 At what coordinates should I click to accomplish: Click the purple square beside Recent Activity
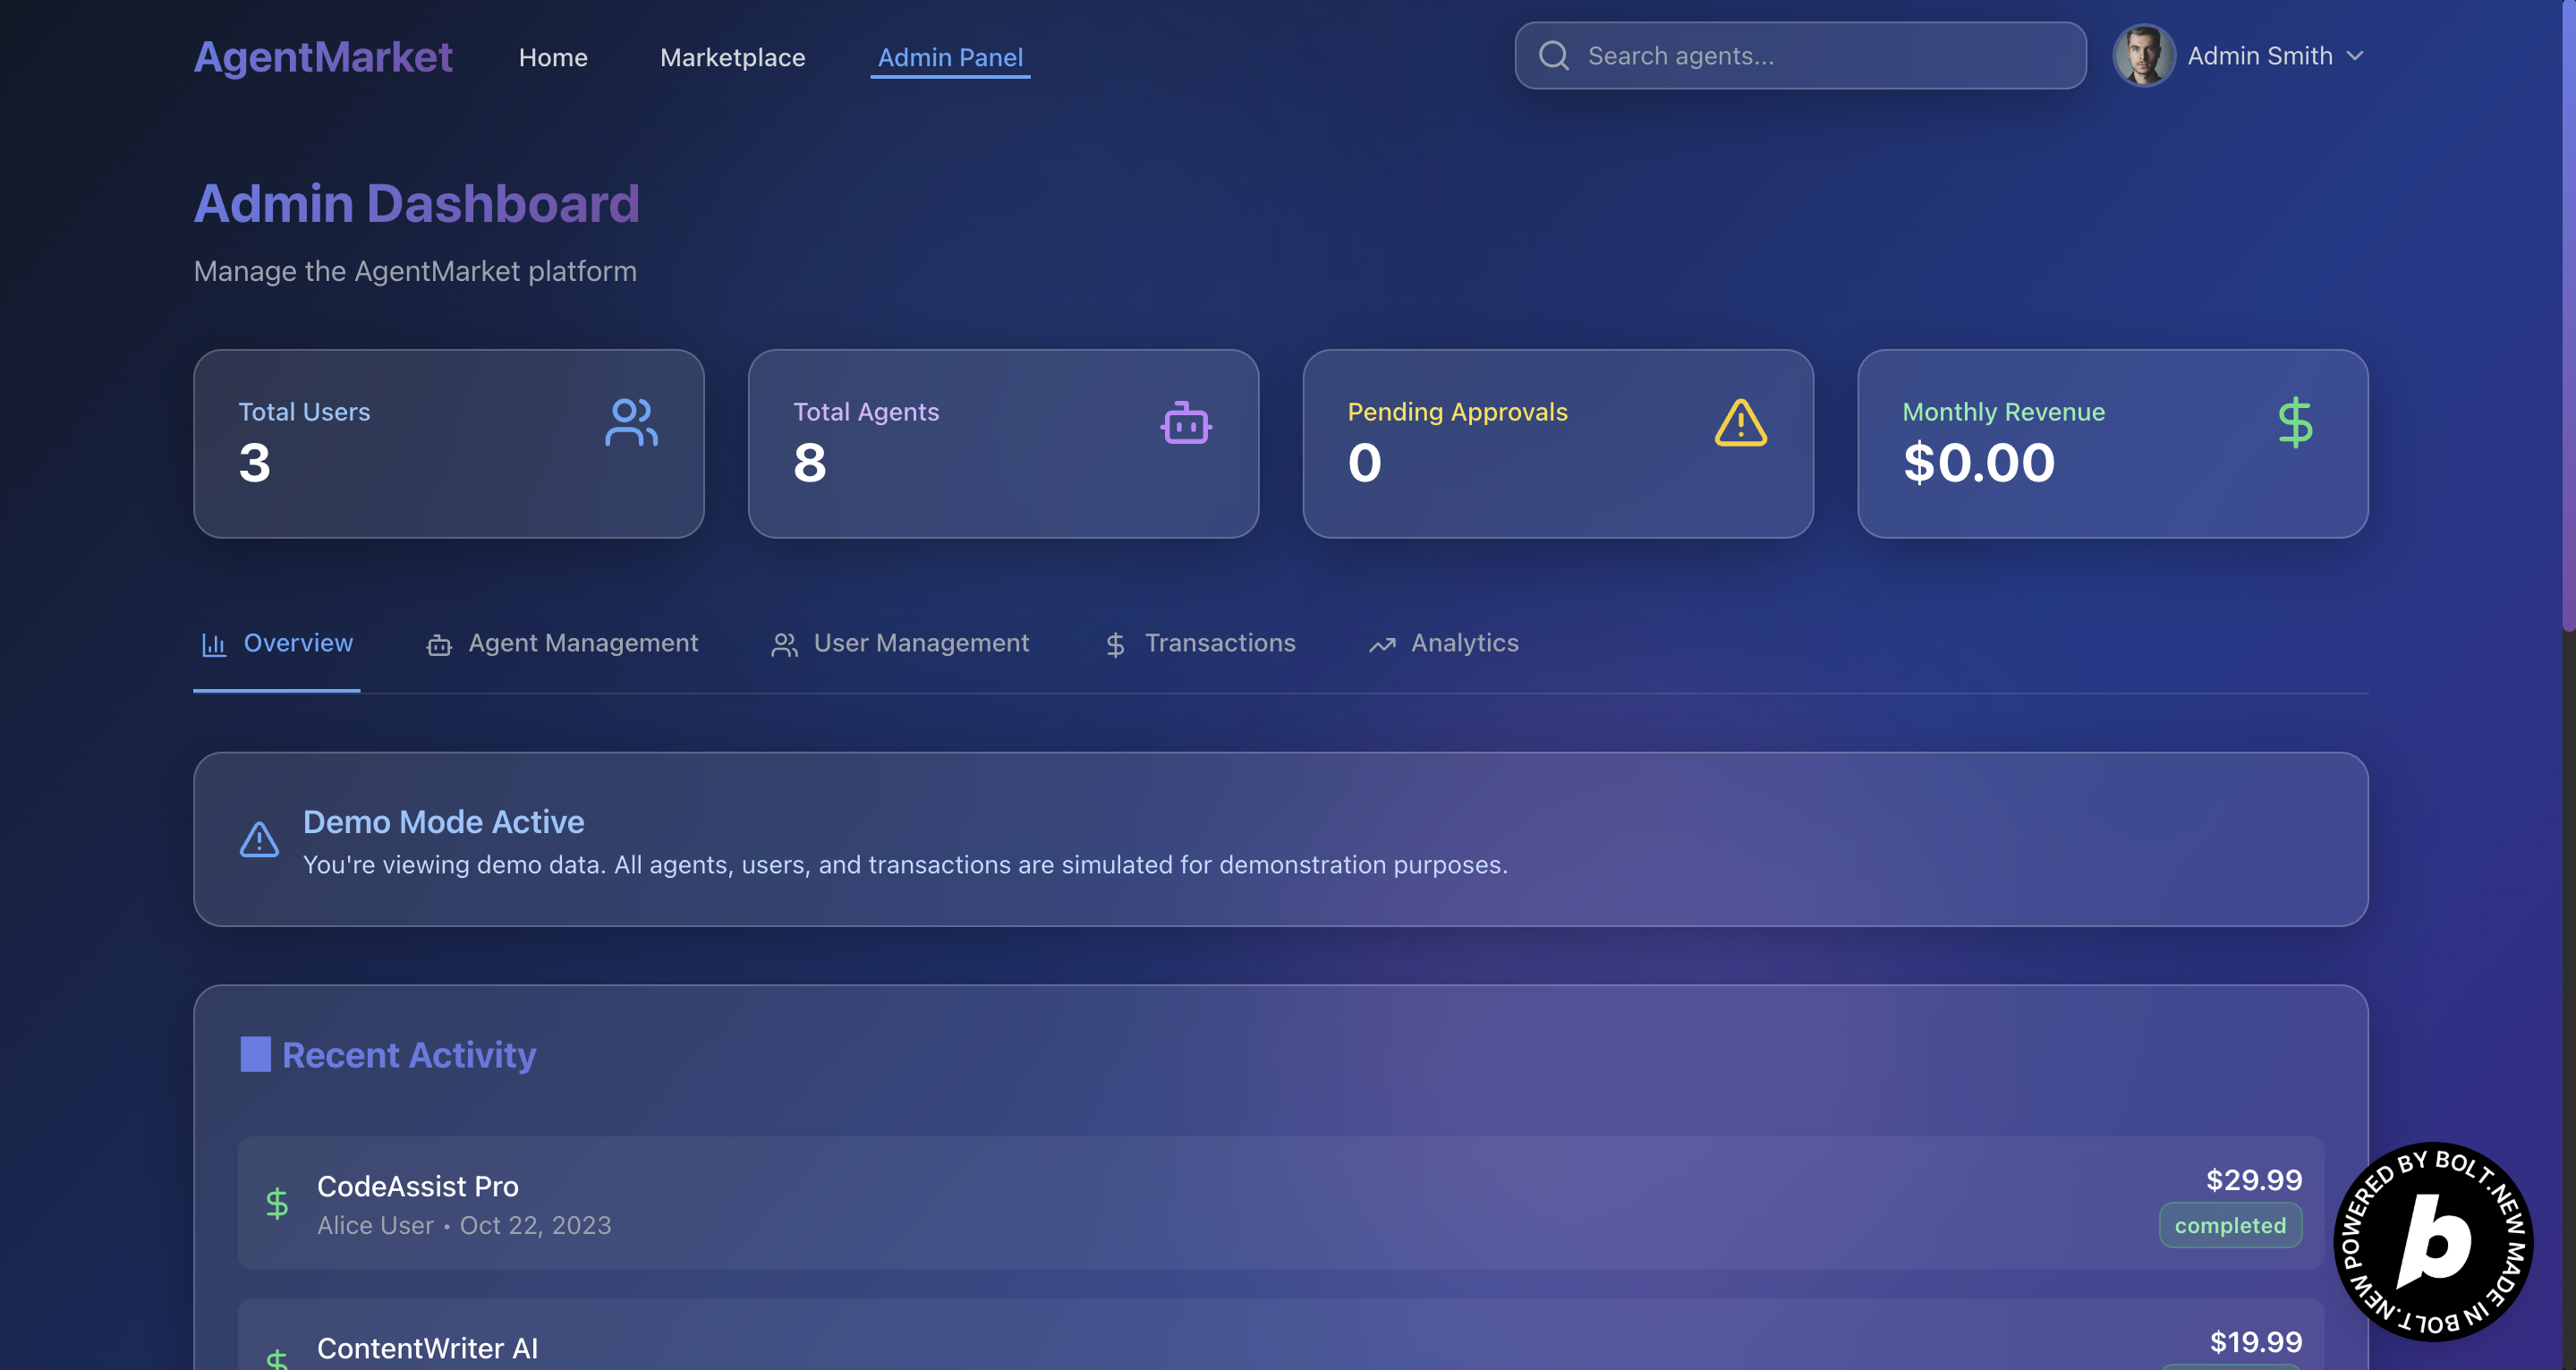(255, 1054)
